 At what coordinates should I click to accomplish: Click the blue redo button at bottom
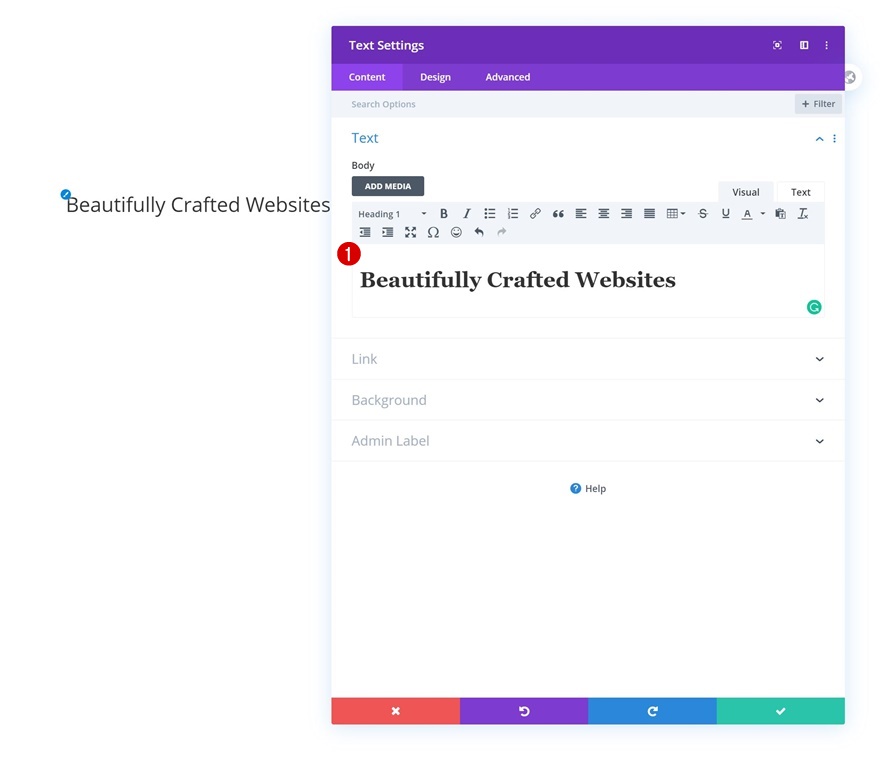pos(652,711)
